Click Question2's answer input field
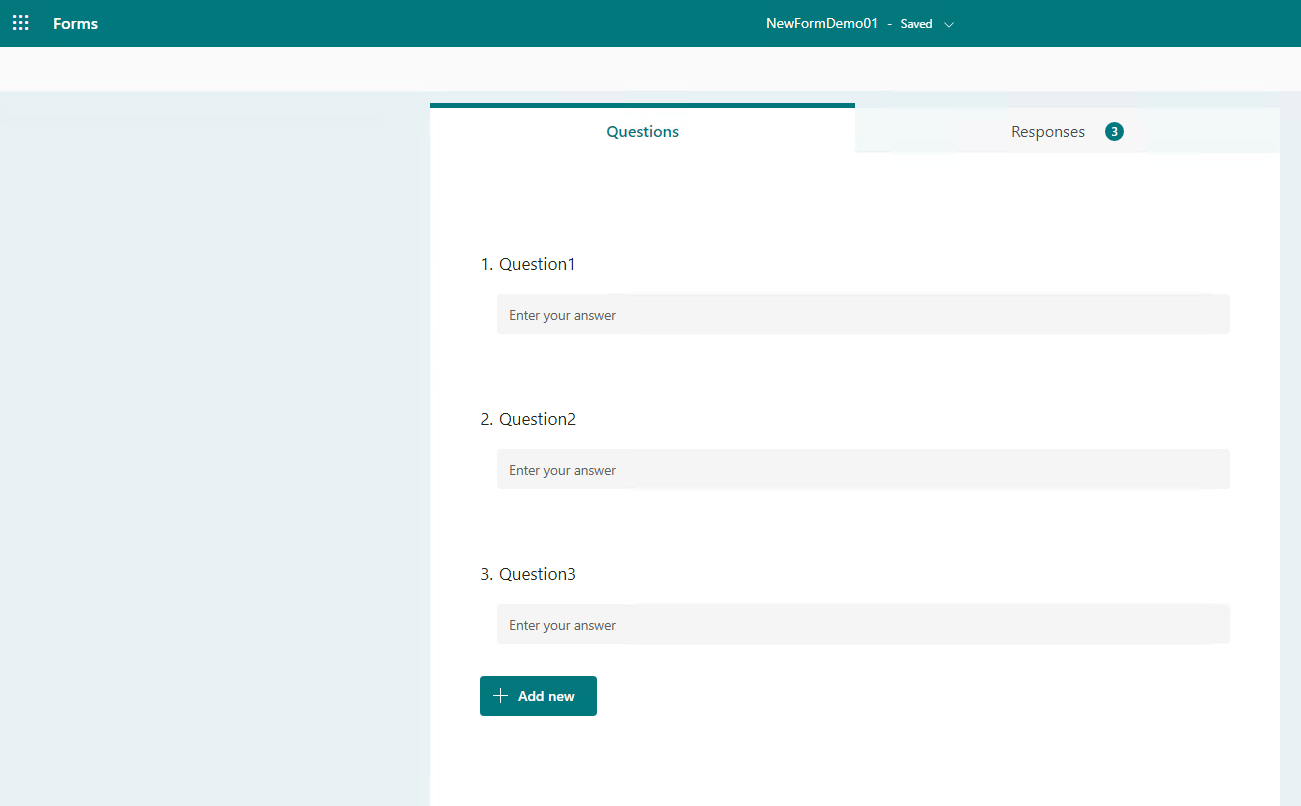This screenshot has height=806, width=1301. pos(863,469)
